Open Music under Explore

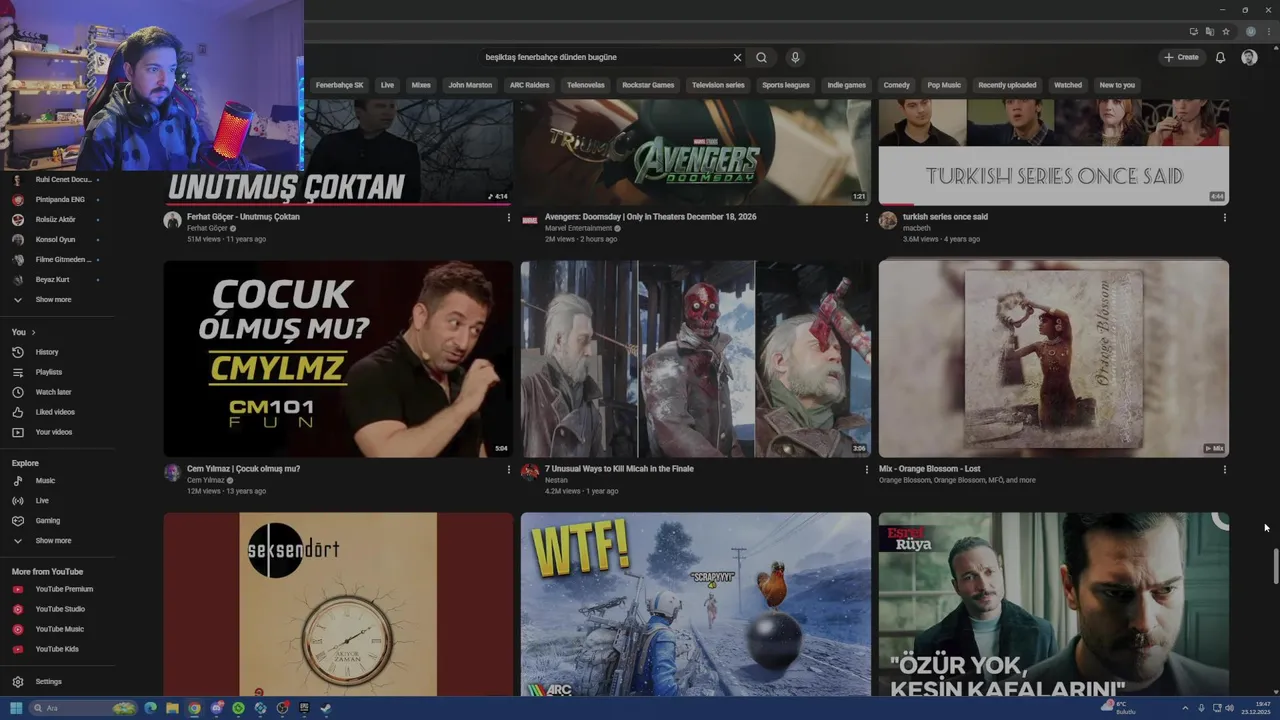pos(45,481)
